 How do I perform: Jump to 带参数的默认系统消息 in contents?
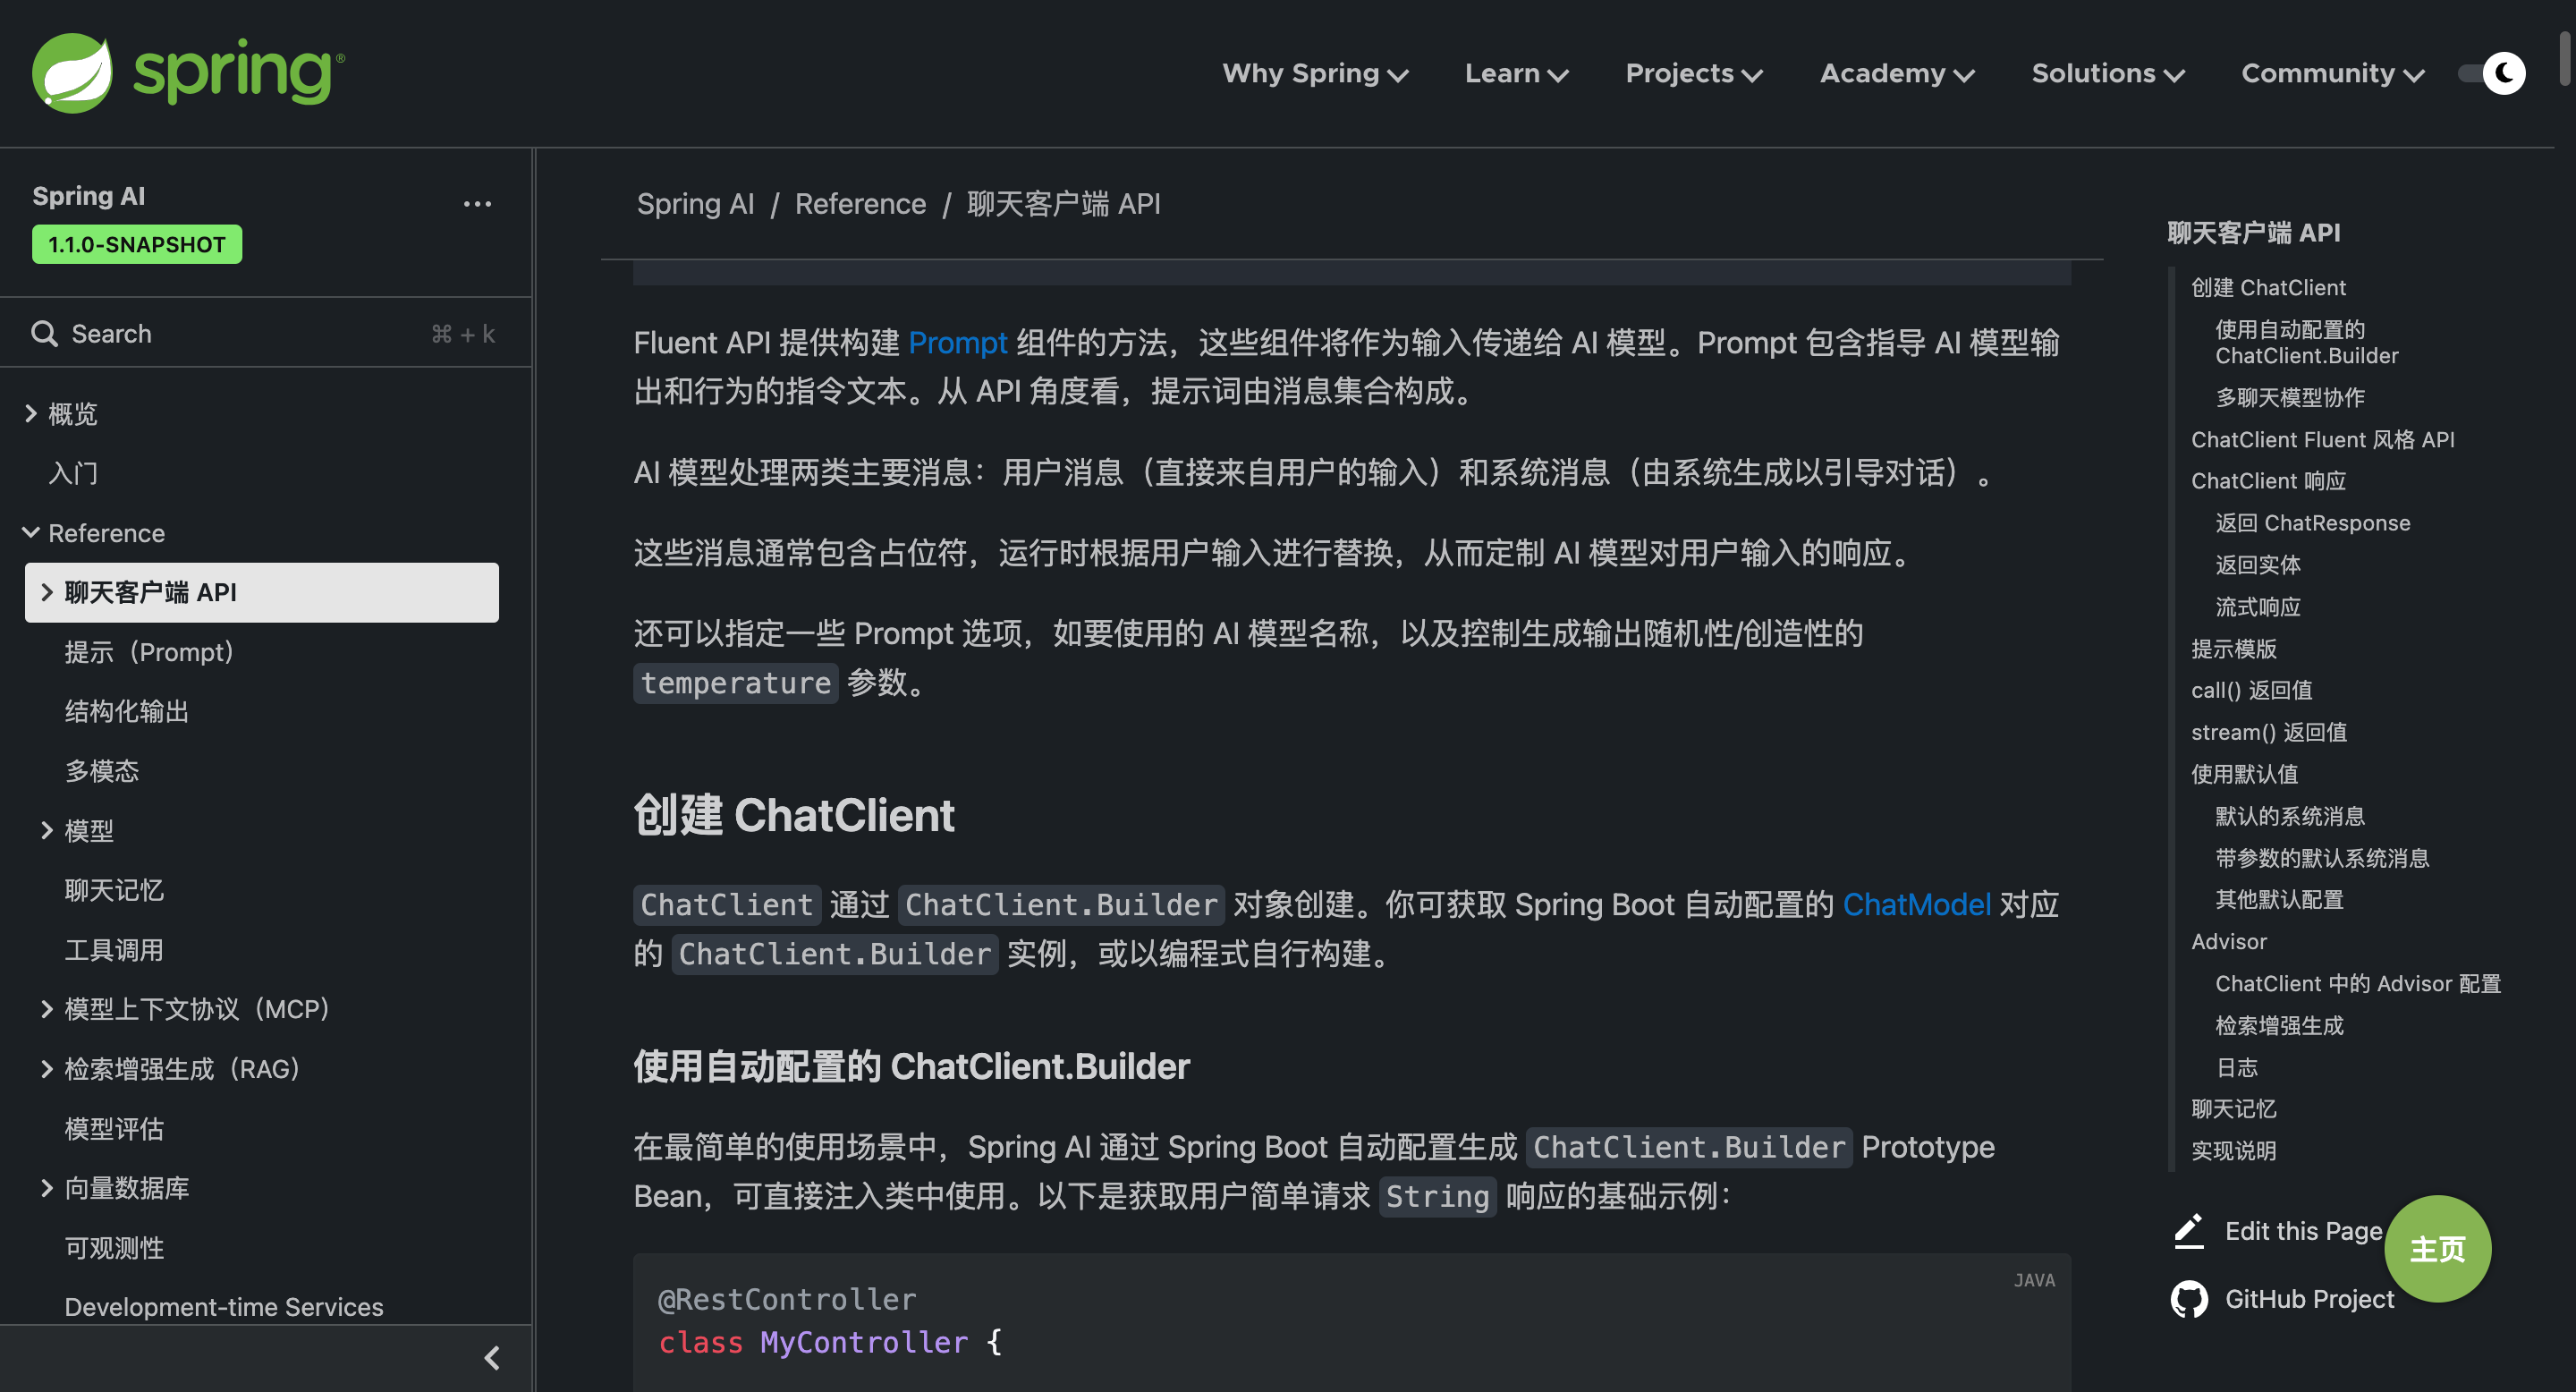coord(2322,857)
